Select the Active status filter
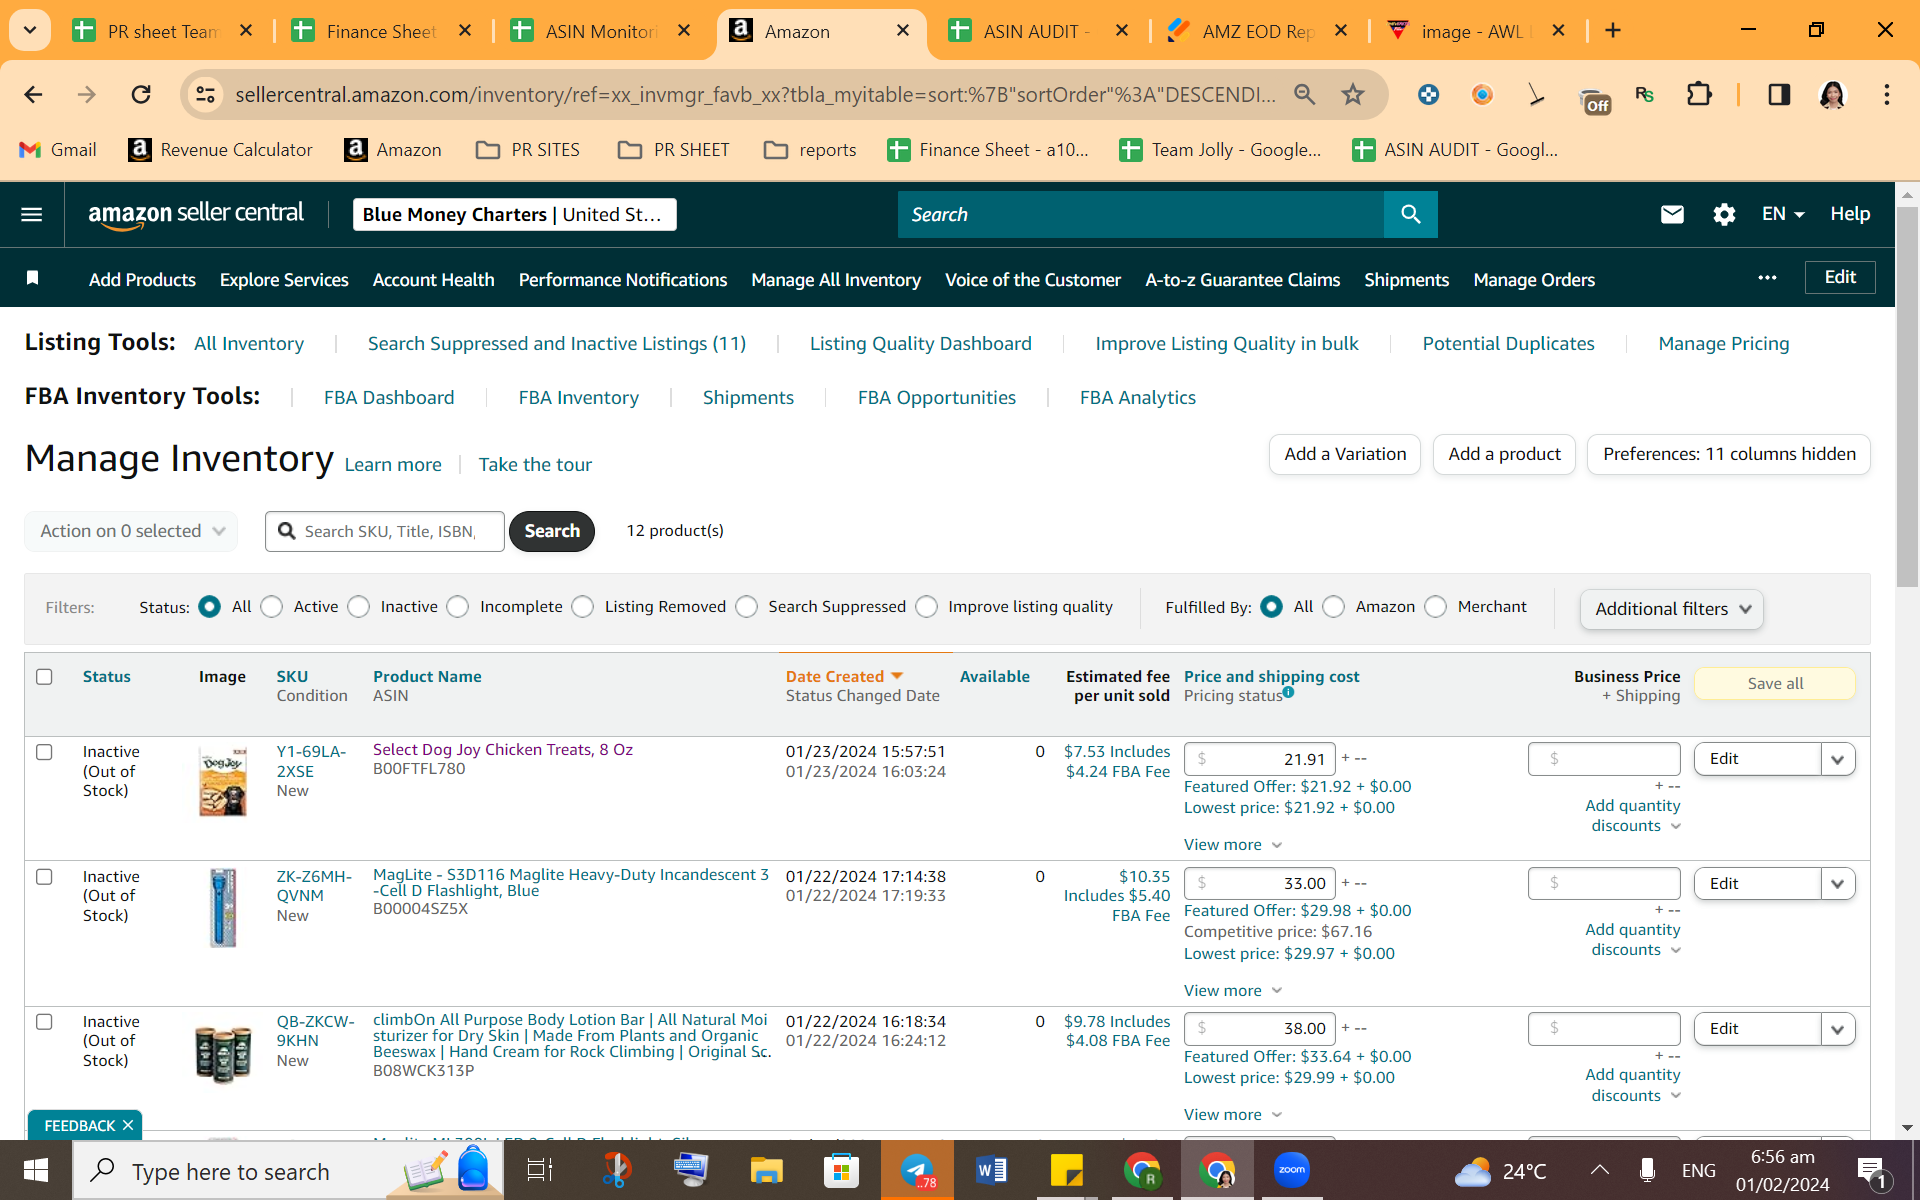Viewport: 1920px width, 1200px height. click(272, 607)
